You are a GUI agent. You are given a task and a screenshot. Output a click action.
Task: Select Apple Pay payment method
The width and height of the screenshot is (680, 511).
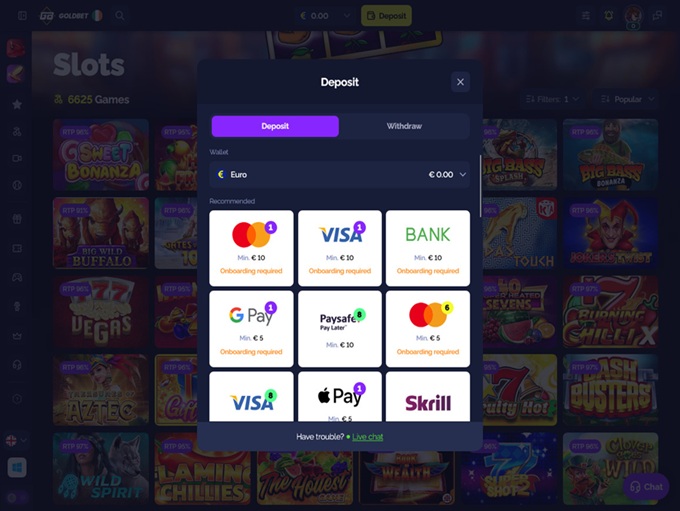pyautogui.click(x=340, y=396)
